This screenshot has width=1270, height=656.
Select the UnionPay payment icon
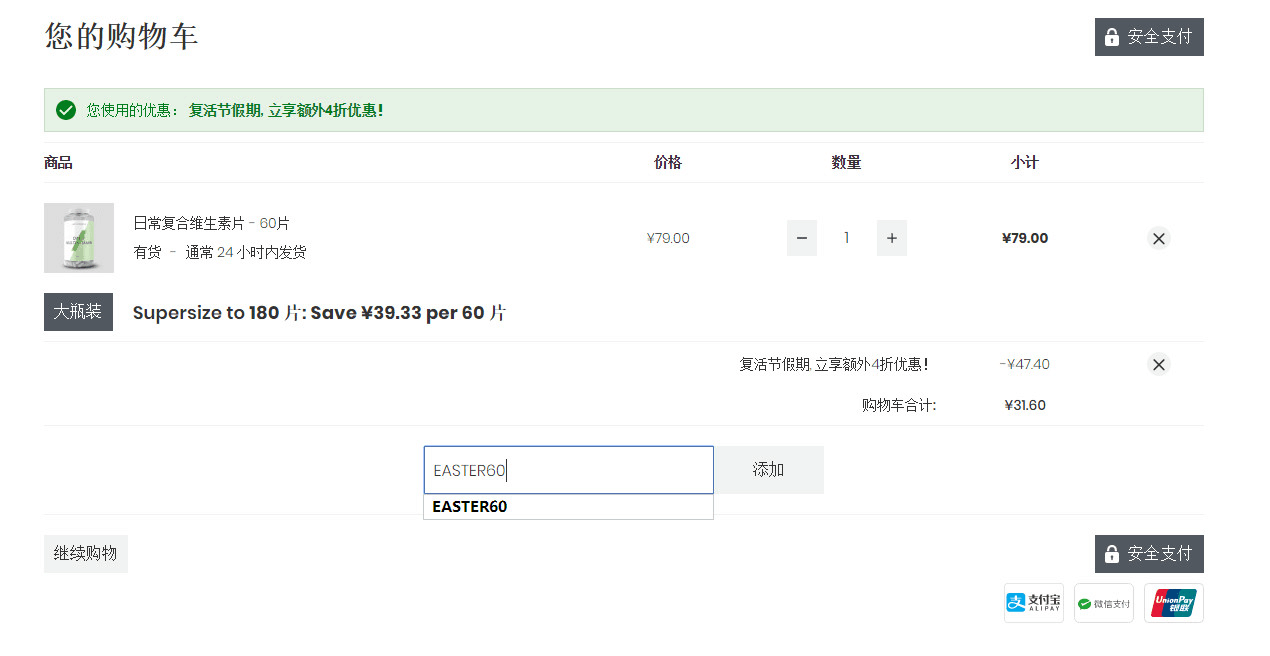1174,603
